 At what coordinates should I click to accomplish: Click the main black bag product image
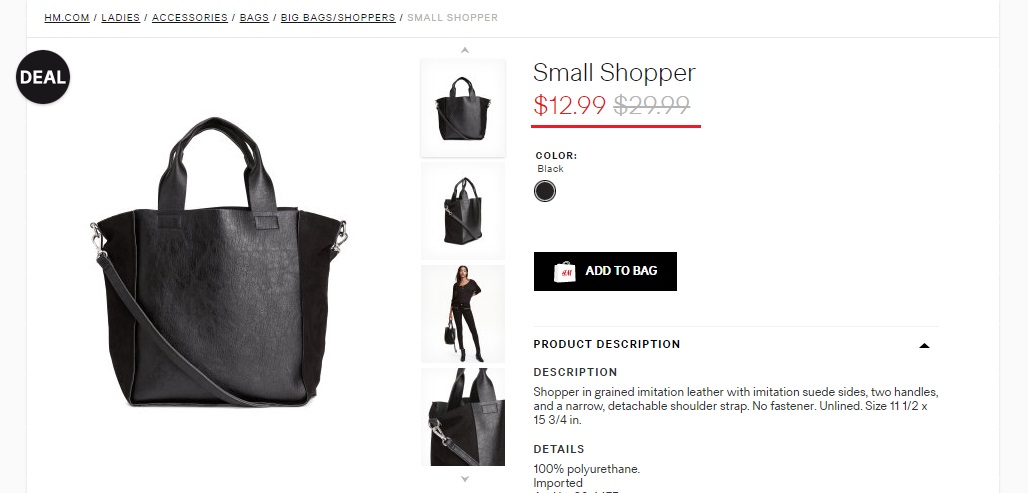pyautogui.click(x=219, y=262)
